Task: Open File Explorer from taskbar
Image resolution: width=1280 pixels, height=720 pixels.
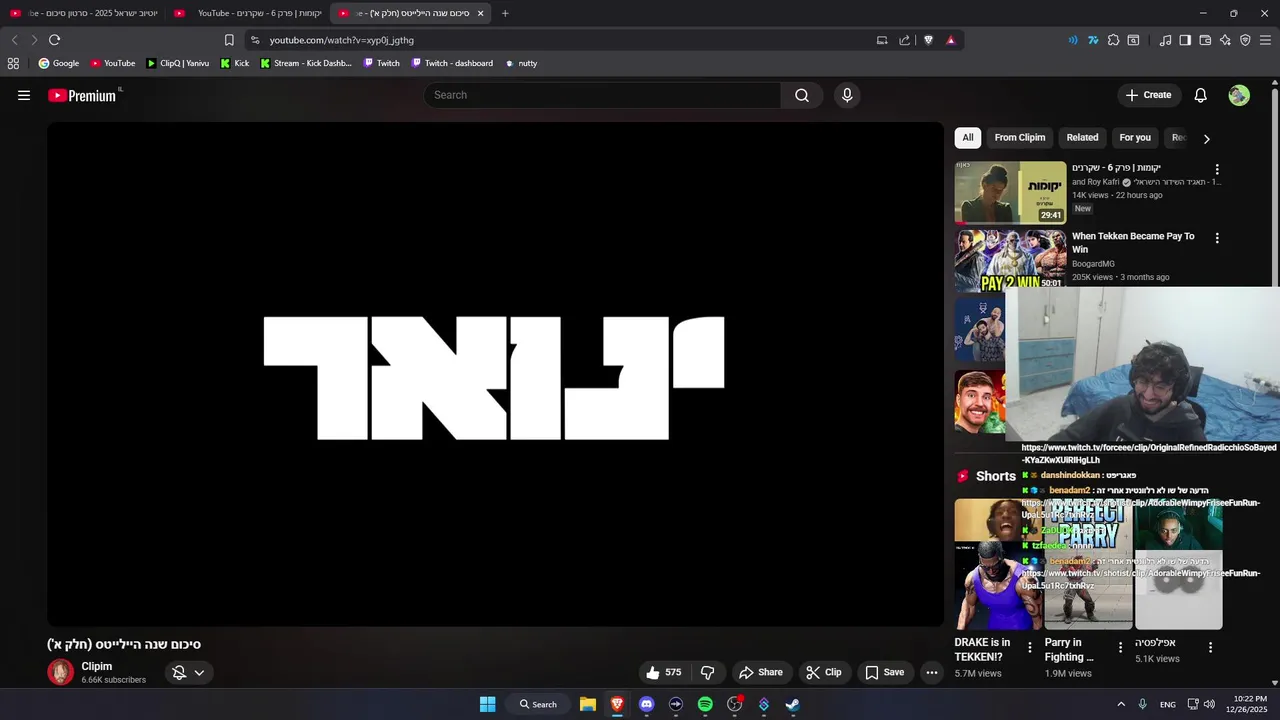Action: click(x=588, y=704)
